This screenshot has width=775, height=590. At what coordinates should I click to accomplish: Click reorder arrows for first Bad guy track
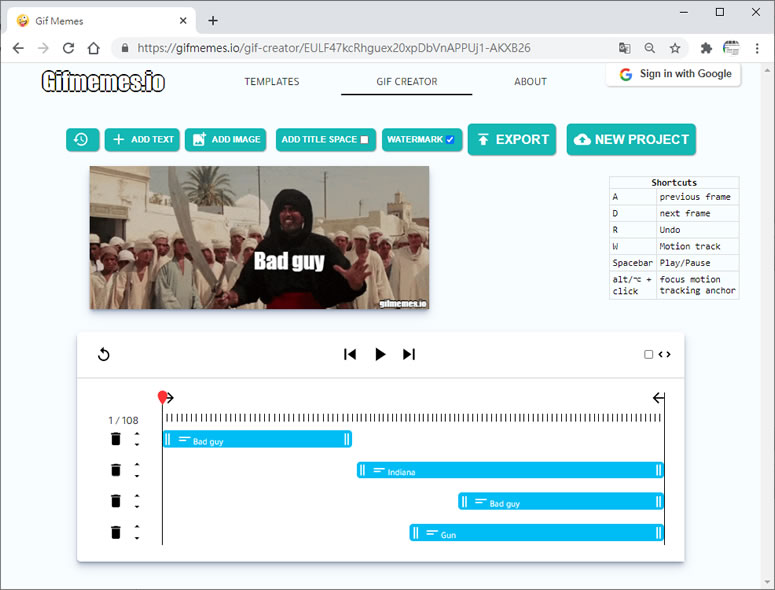(x=137, y=439)
